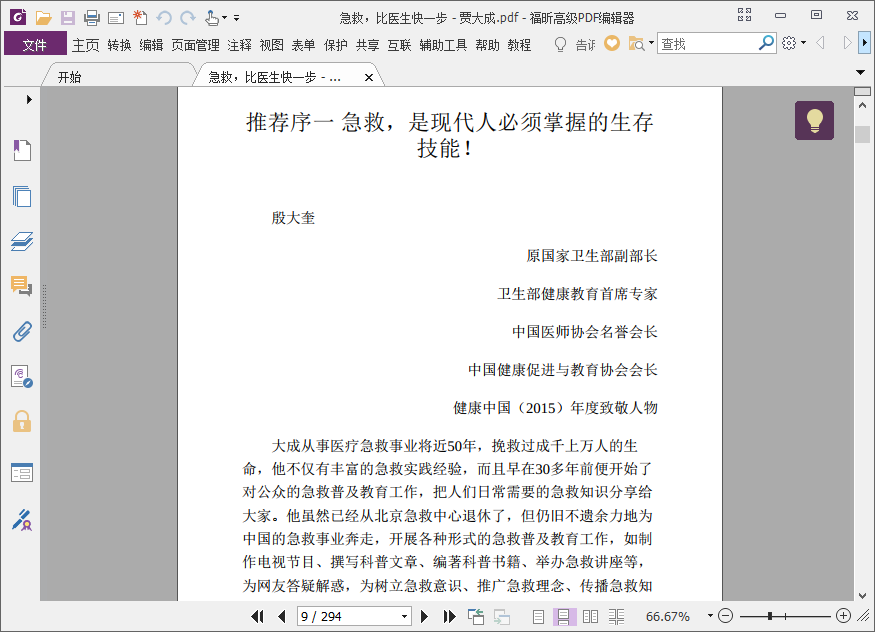Open the page thumbnails panel

coord(22,196)
